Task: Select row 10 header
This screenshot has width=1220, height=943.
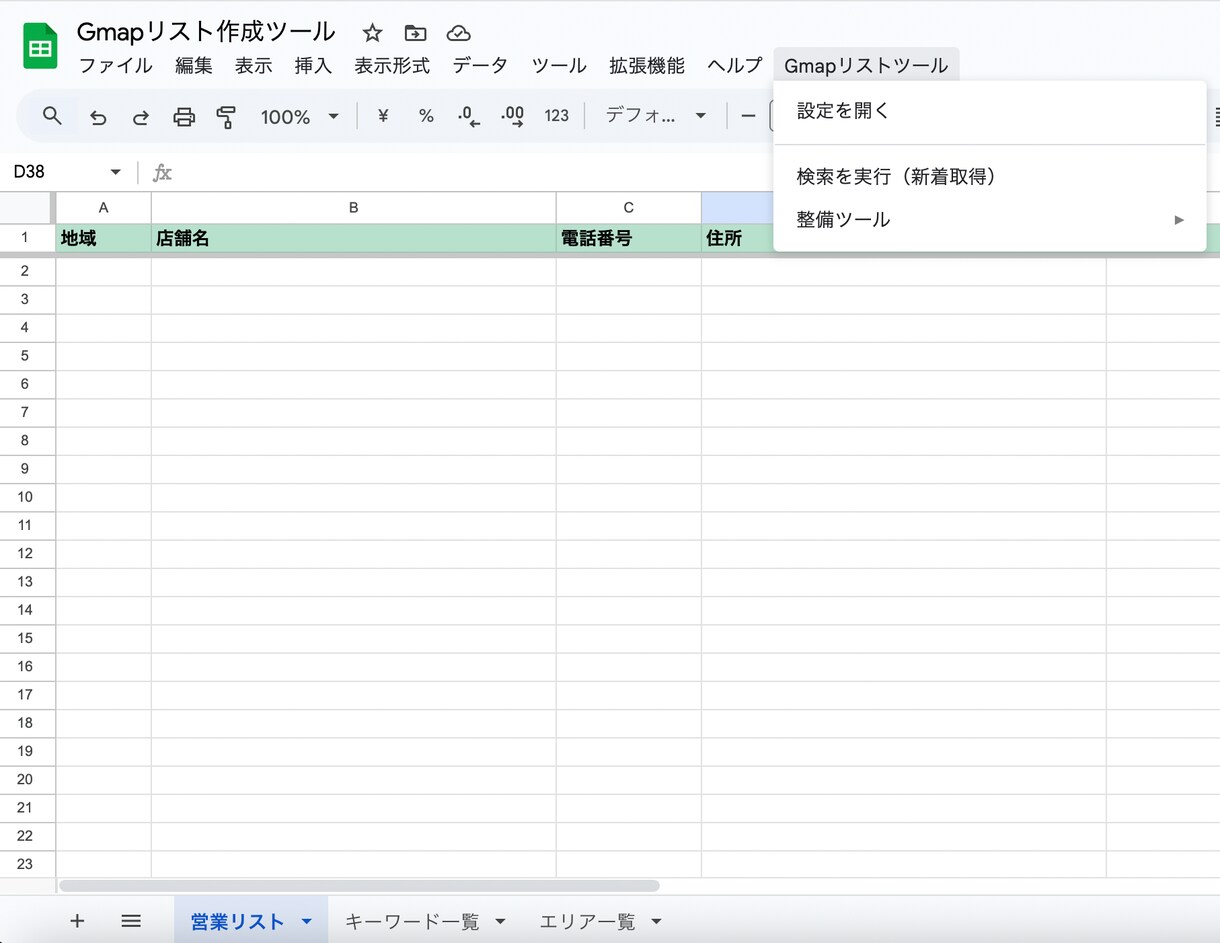Action: pyautogui.click(x=25, y=497)
